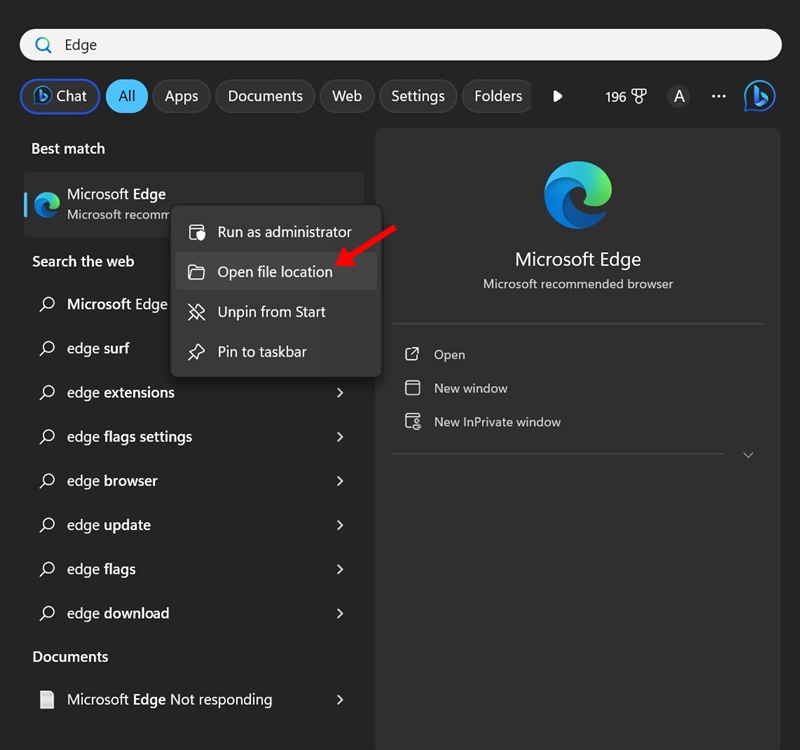Click the rewards trophy icon showing 196

(x=638, y=96)
